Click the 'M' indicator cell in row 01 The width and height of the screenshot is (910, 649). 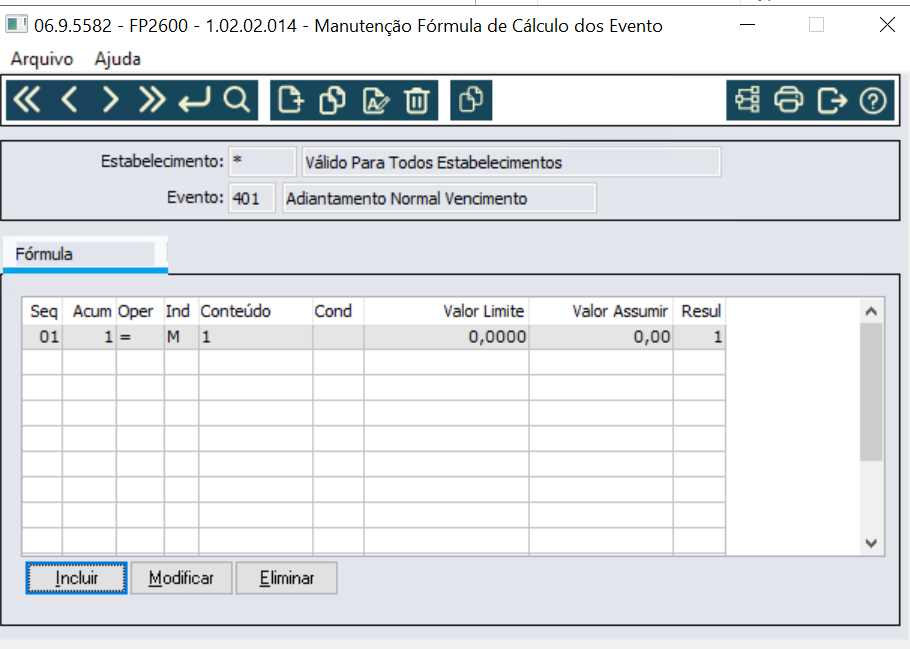pos(182,337)
